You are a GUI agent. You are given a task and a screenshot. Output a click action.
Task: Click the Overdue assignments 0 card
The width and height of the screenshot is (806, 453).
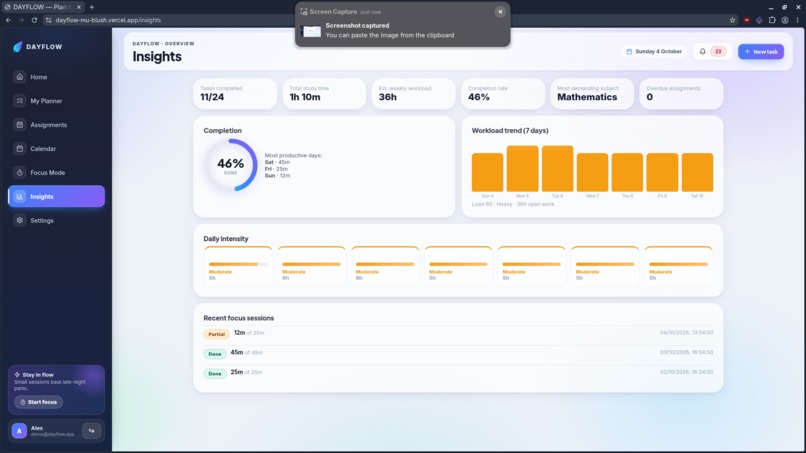(681, 94)
